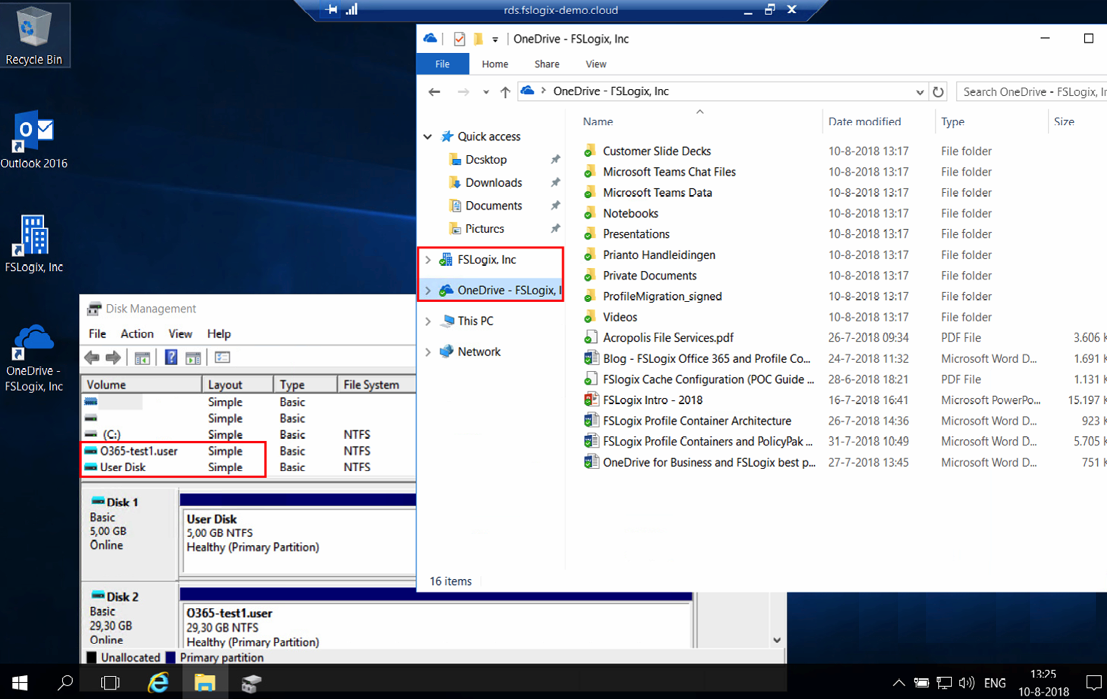Launch Outlook 2016 desktop shortcut
Image resolution: width=1107 pixels, height=699 pixels.
pos(34,139)
